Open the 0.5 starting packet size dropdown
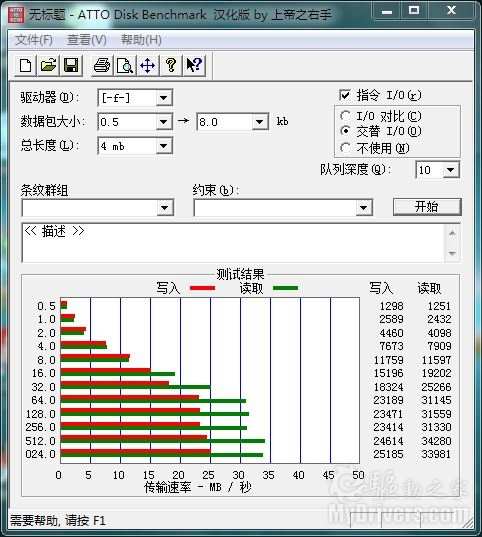The width and height of the screenshot is (482, 537). click(164, 122)
